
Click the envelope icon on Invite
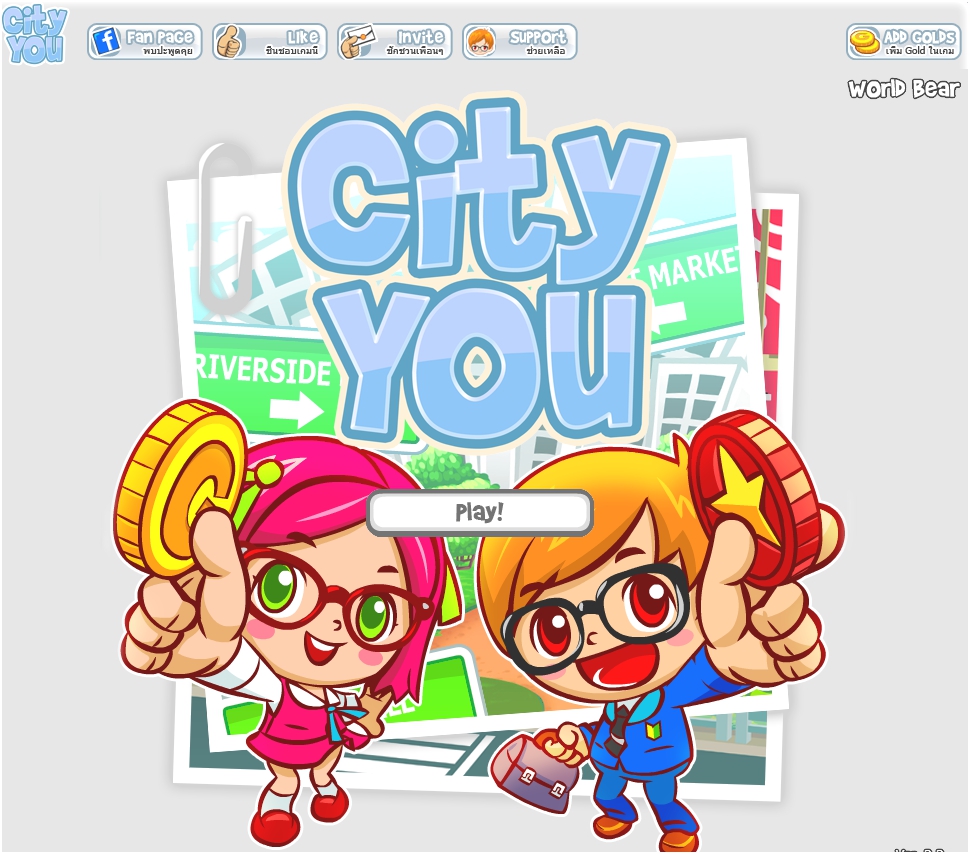pyautogui.click(x=358, y=41)
